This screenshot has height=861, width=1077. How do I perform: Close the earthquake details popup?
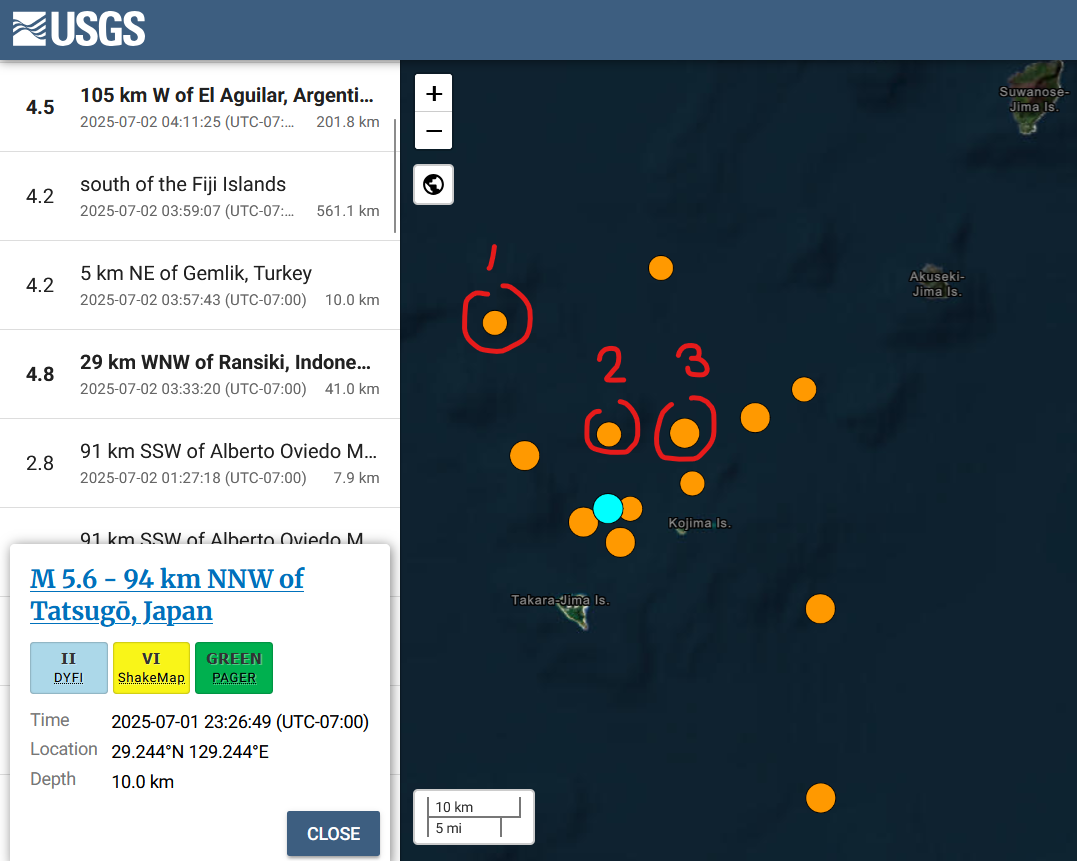[333, 834]
